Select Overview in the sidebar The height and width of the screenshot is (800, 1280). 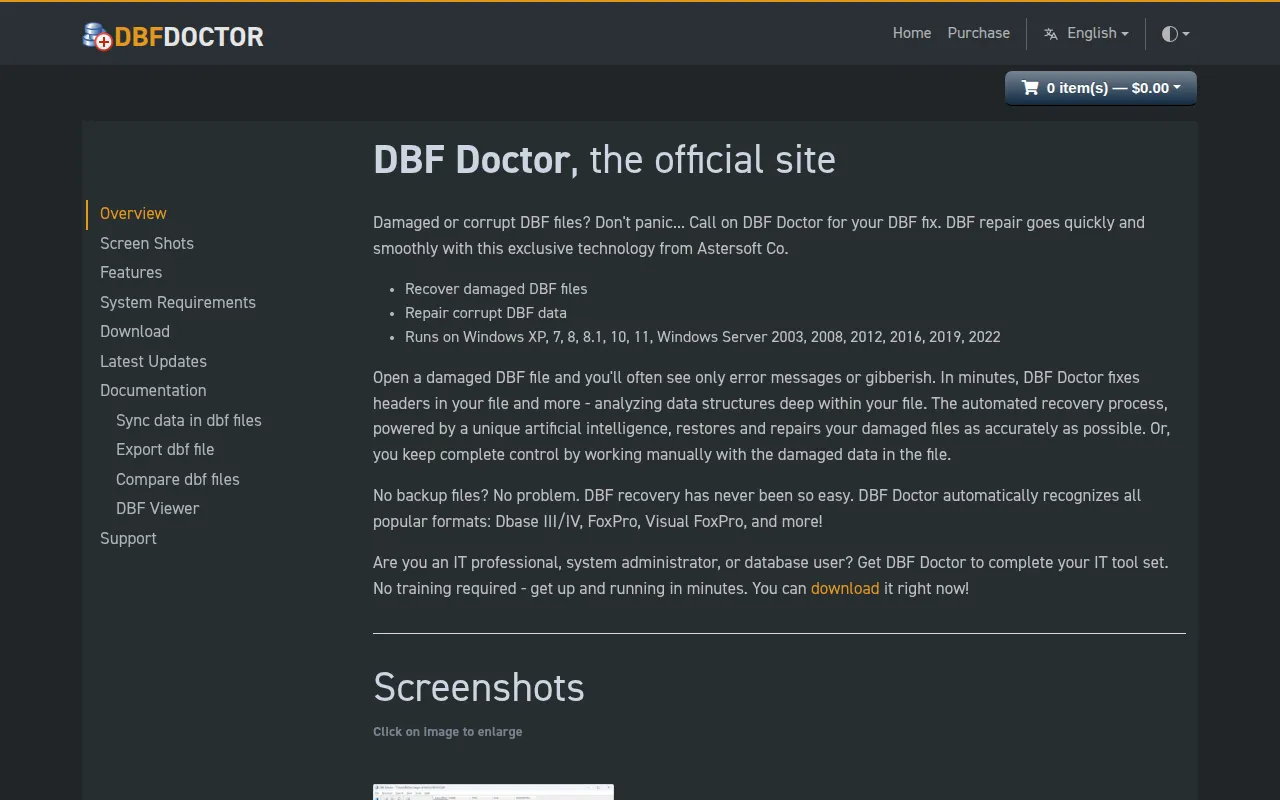coord(133,213)
